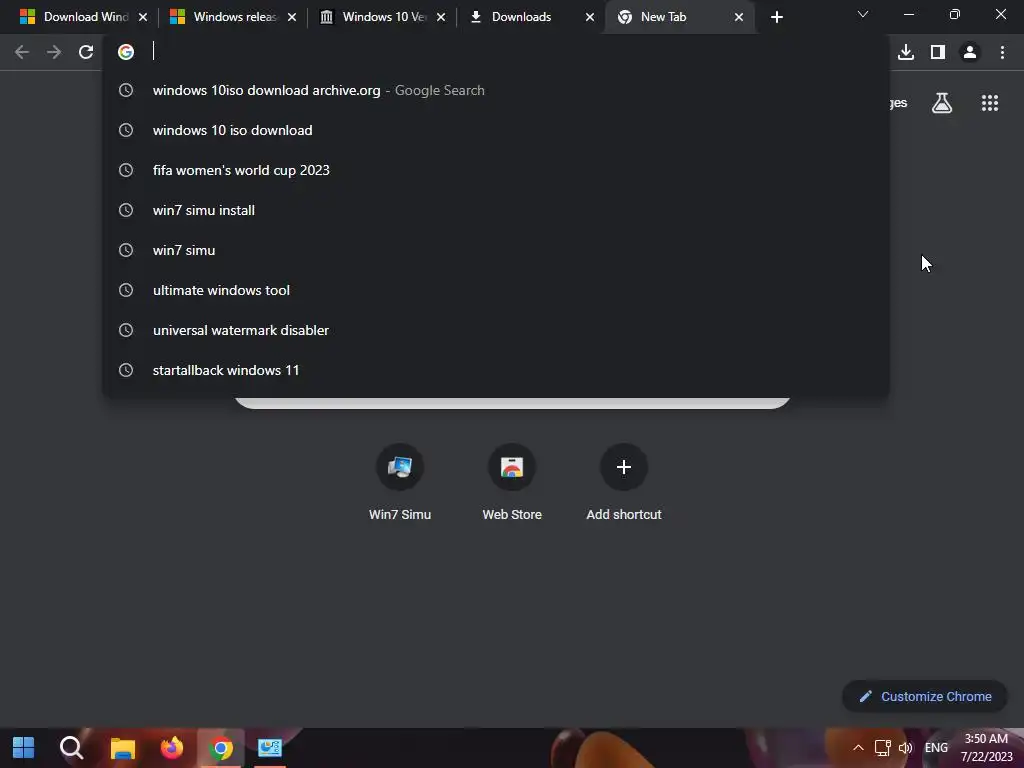Click Customize Chrome button

[925, 696]
